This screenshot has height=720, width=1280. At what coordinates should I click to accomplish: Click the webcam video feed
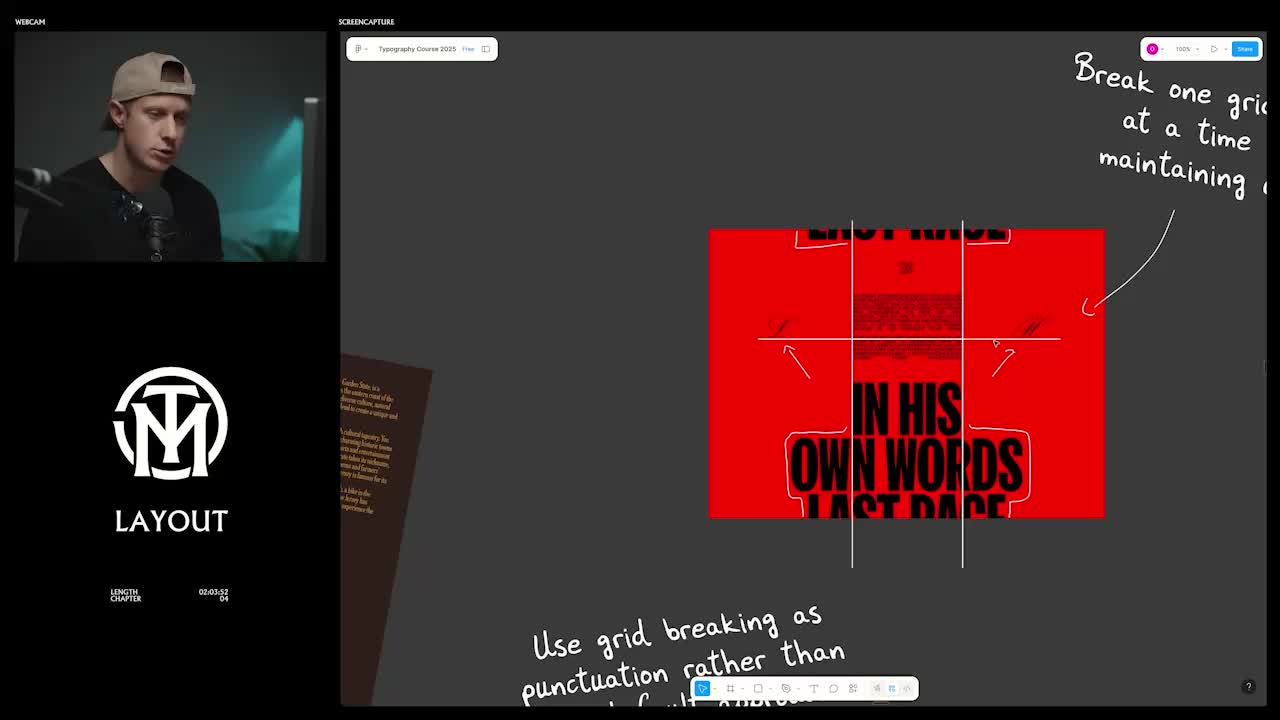(170, 146)
